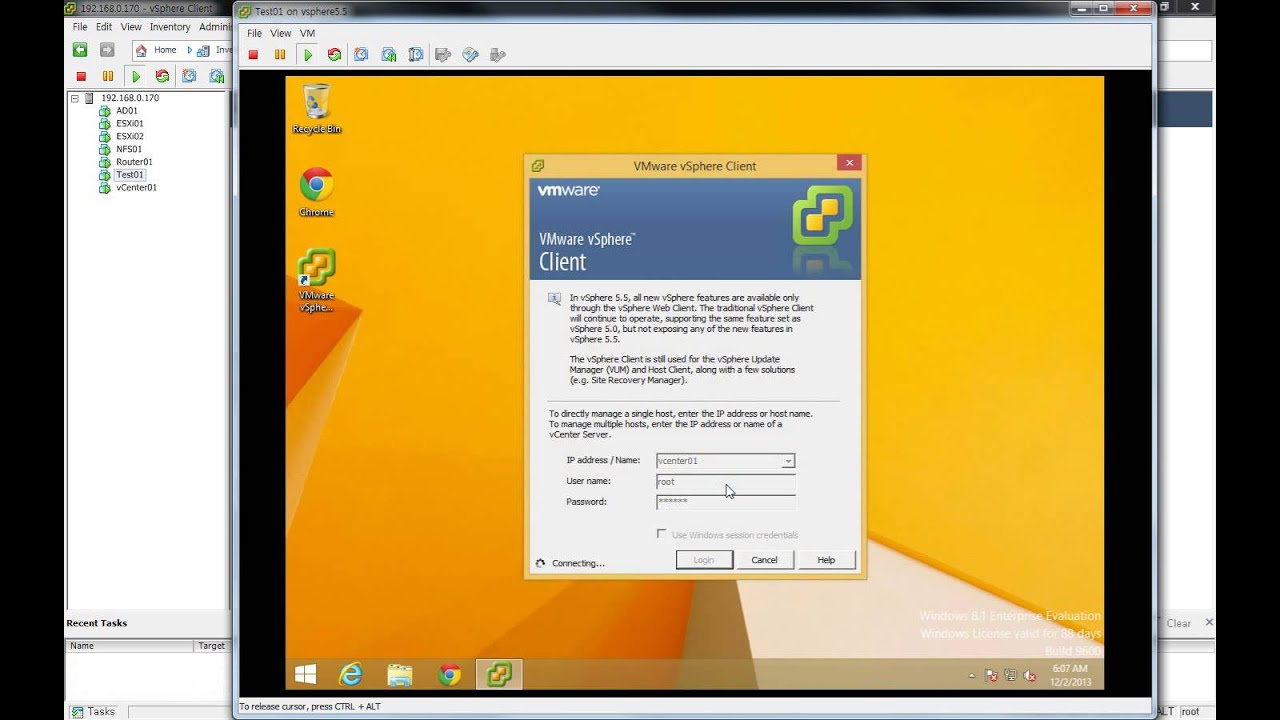Image resolution: width=1280 pixels, height=720 pixels.
Task: Open View menu in main vSphere Client
Action: tap(131, 27)
